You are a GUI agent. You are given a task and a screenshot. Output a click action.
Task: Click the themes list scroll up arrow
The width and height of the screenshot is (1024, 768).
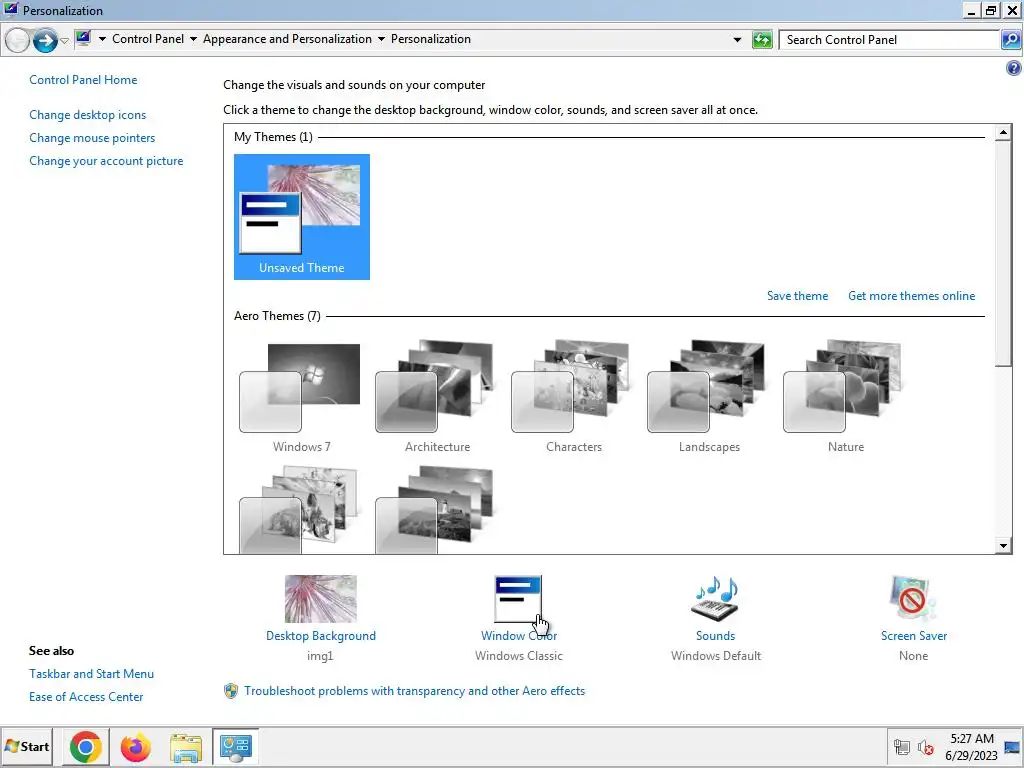tap(1004, 133)
